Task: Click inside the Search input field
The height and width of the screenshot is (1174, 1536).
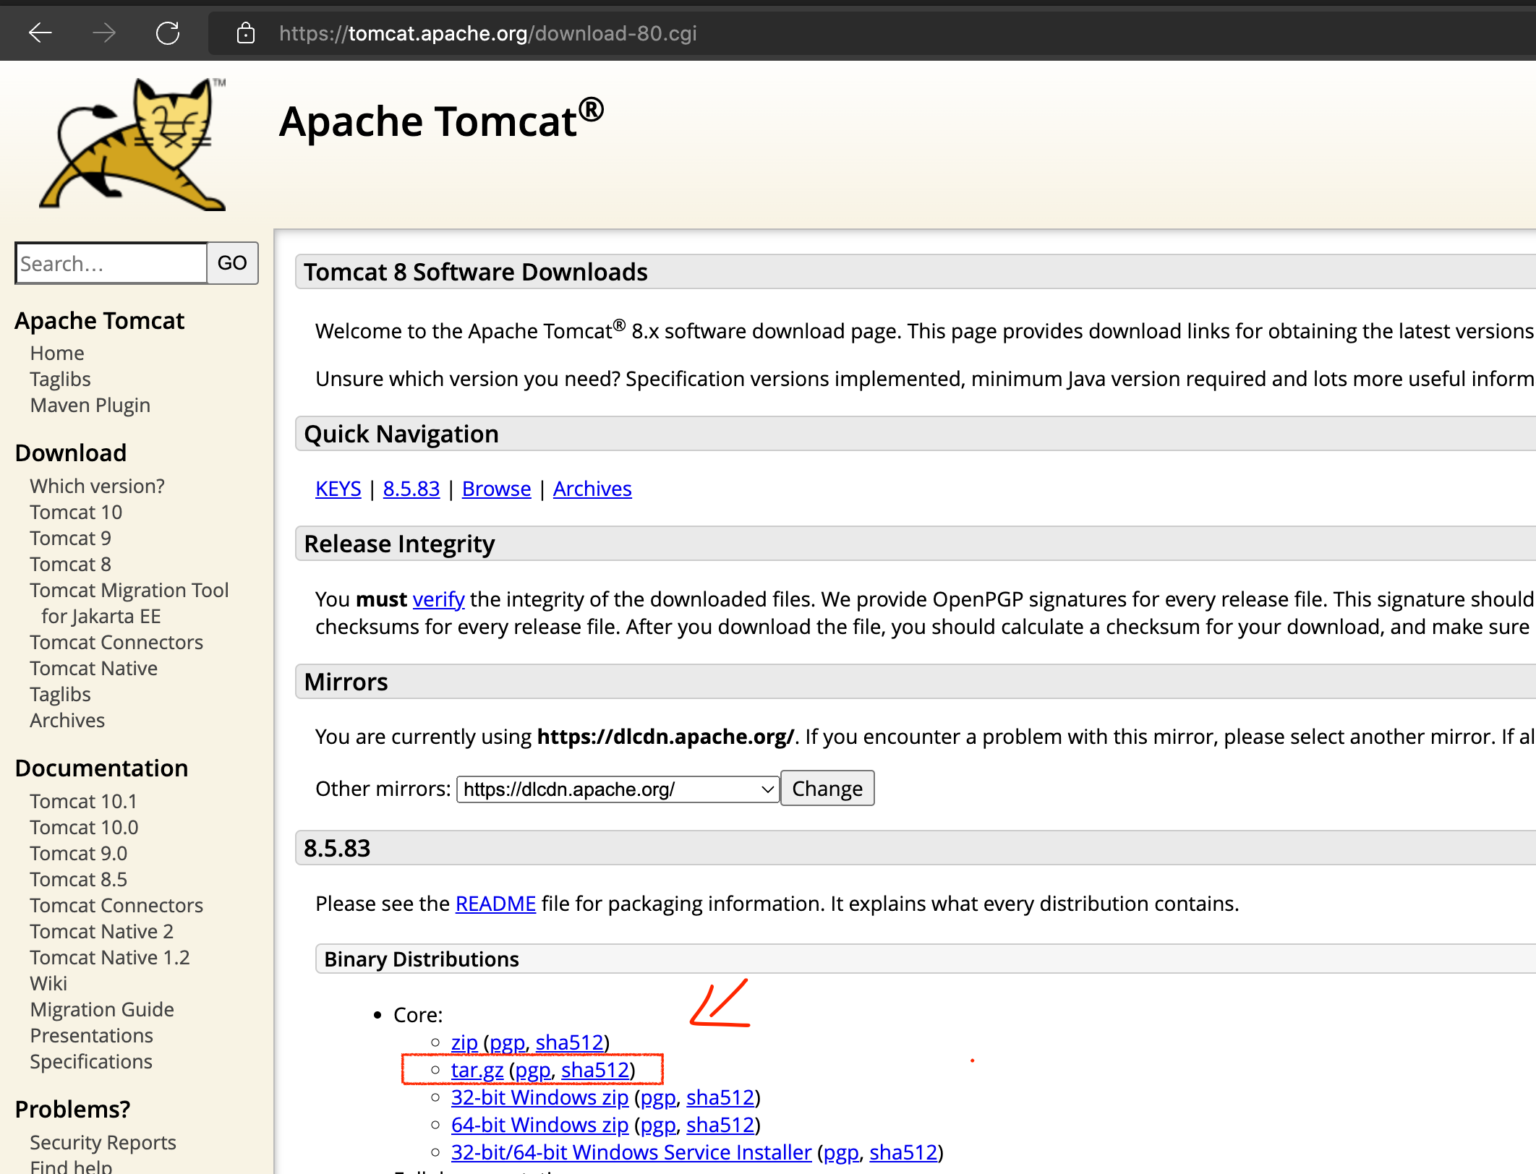Action: pos(110,263)
